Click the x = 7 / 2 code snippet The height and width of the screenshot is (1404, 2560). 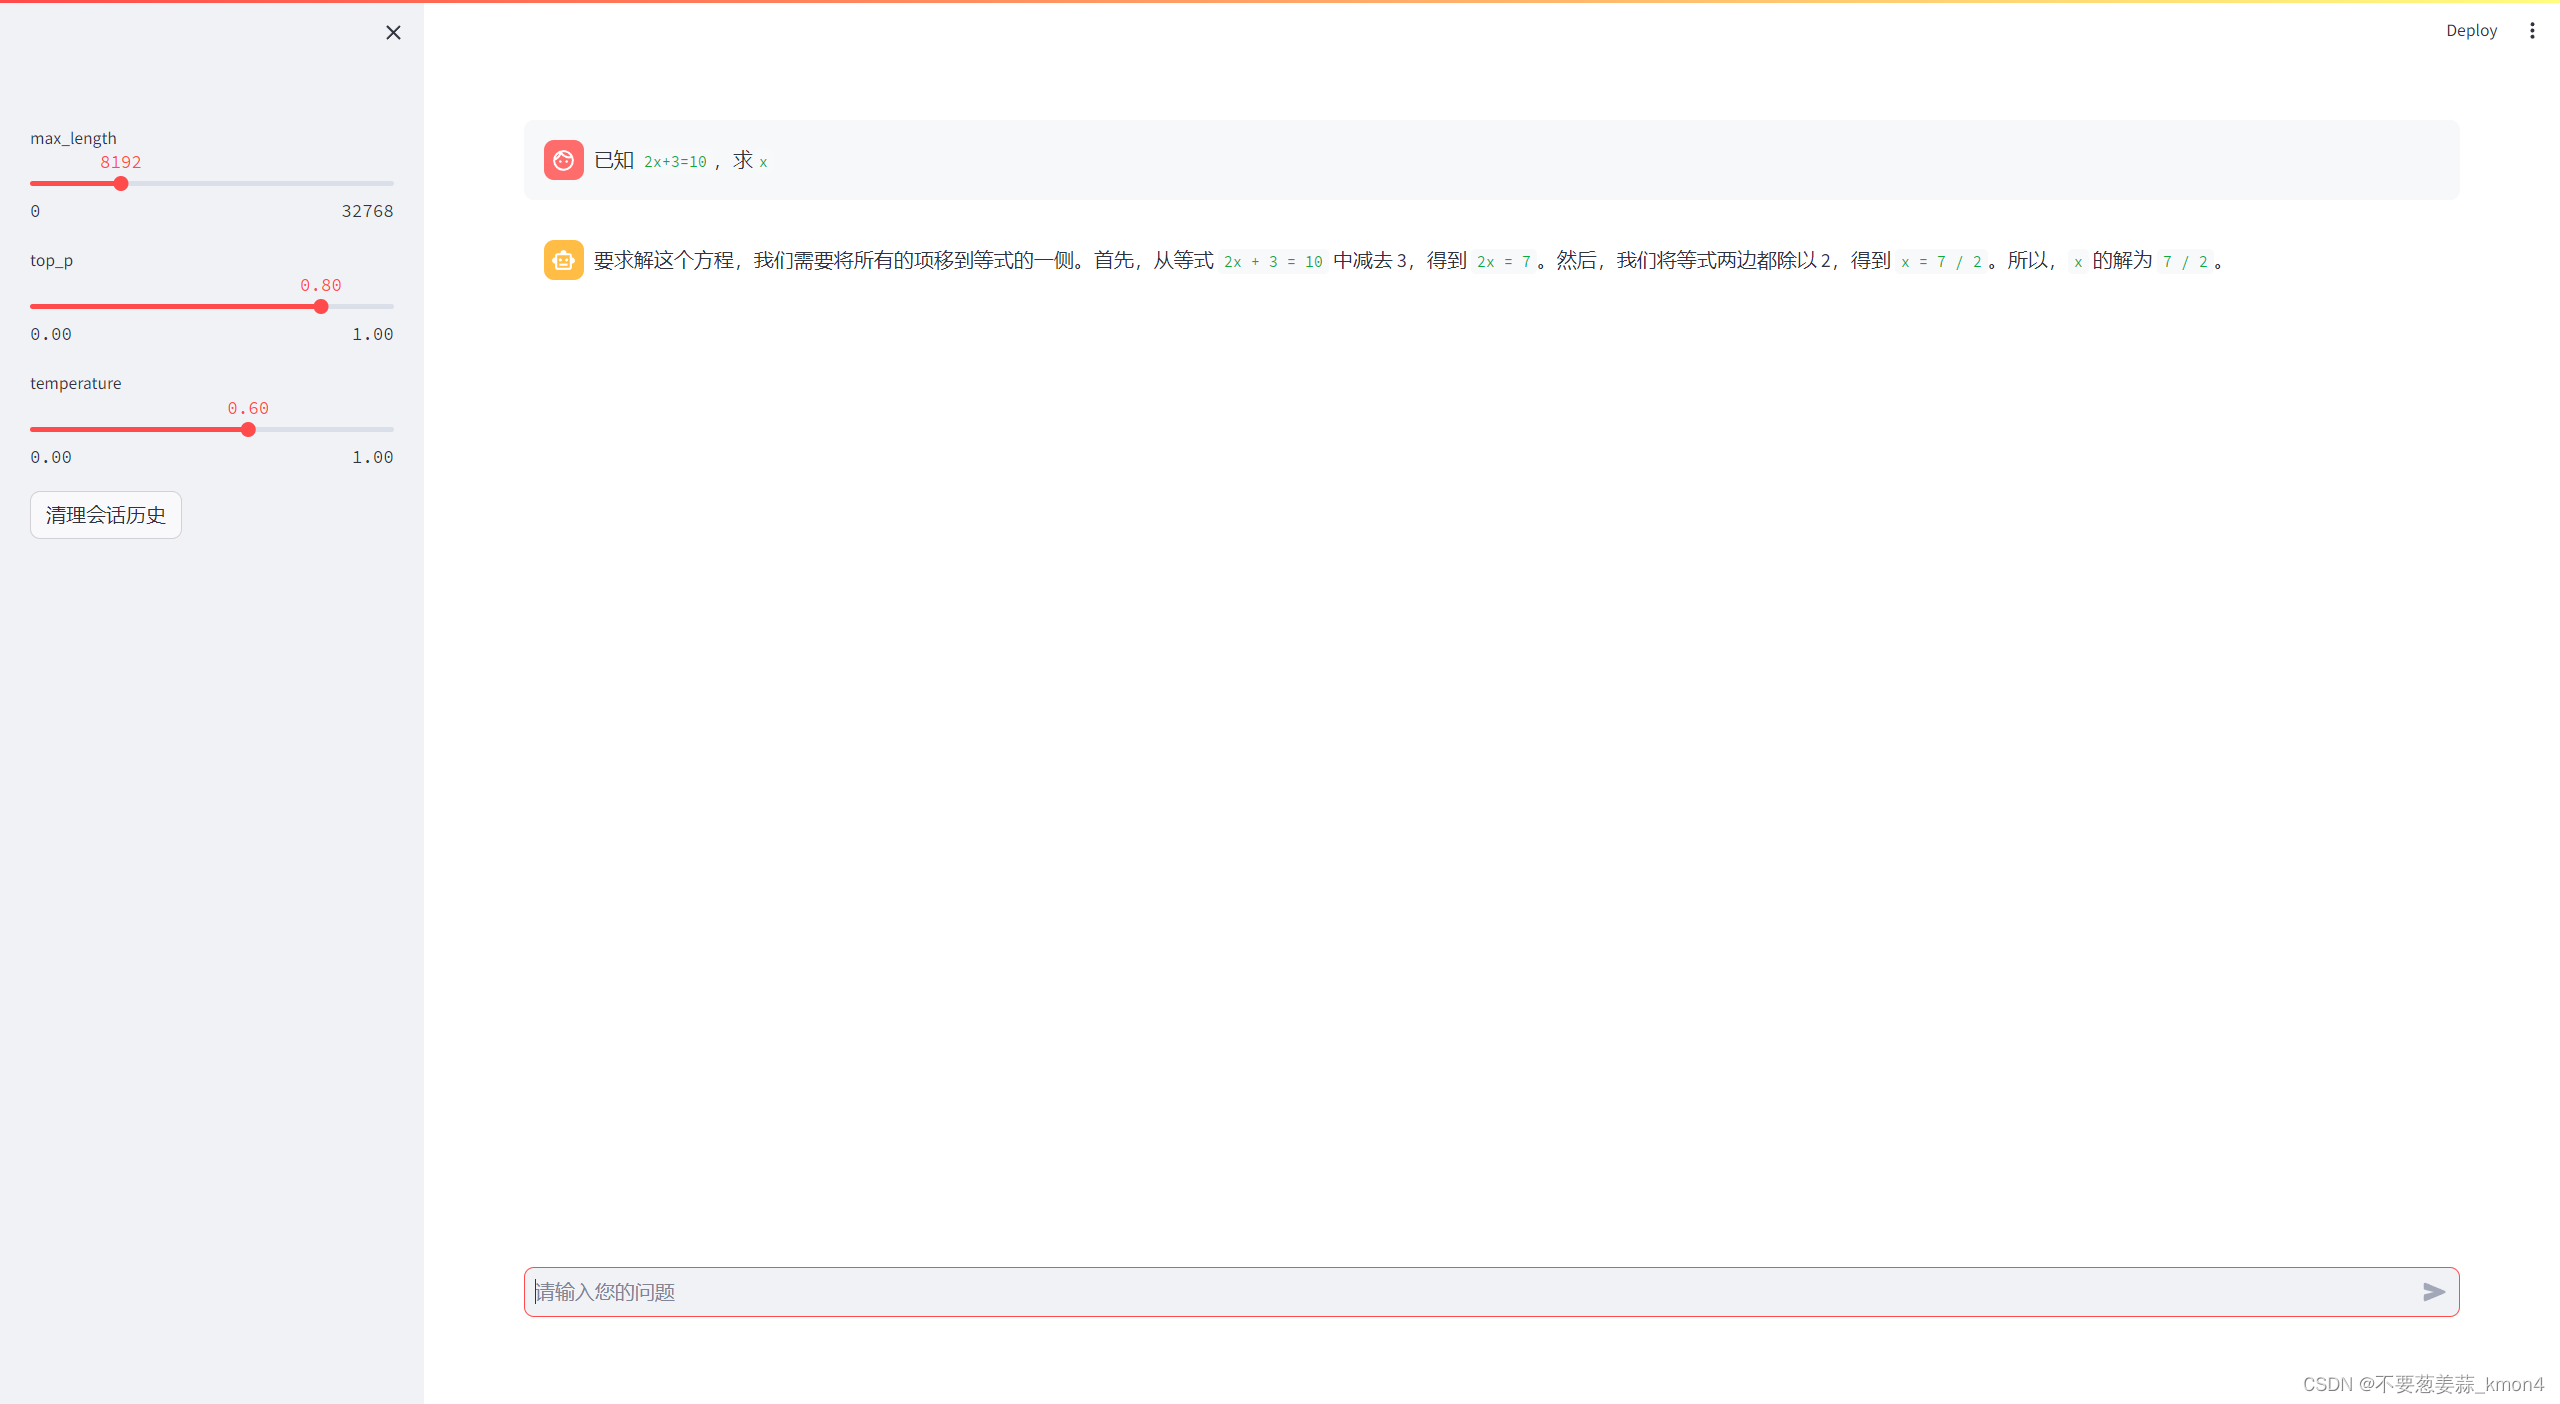(1941, 262)
